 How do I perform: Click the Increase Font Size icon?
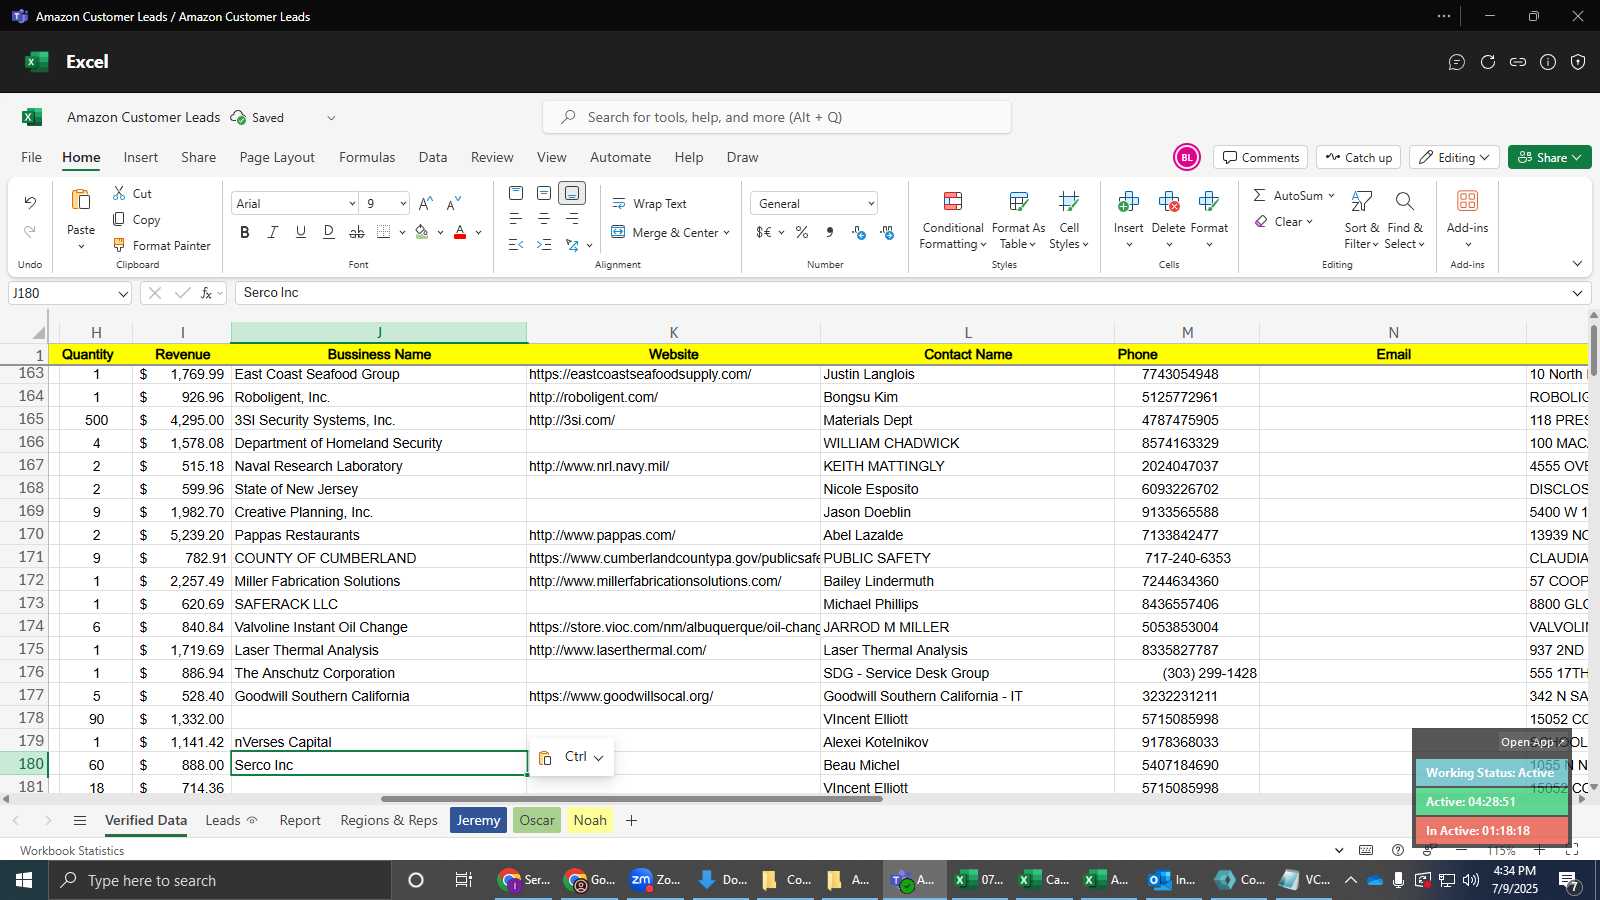[426, 203]
